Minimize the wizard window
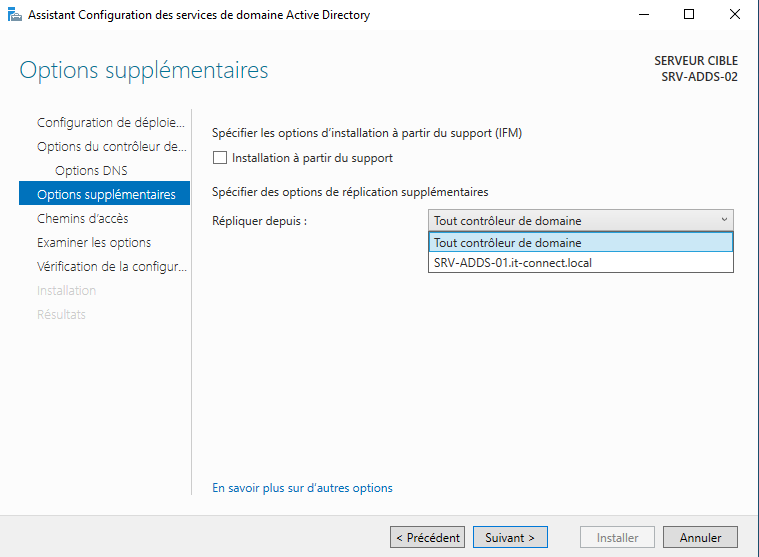The height and width of the screenshot is (557, 759). pyautogui.click(x=643, y=14)
